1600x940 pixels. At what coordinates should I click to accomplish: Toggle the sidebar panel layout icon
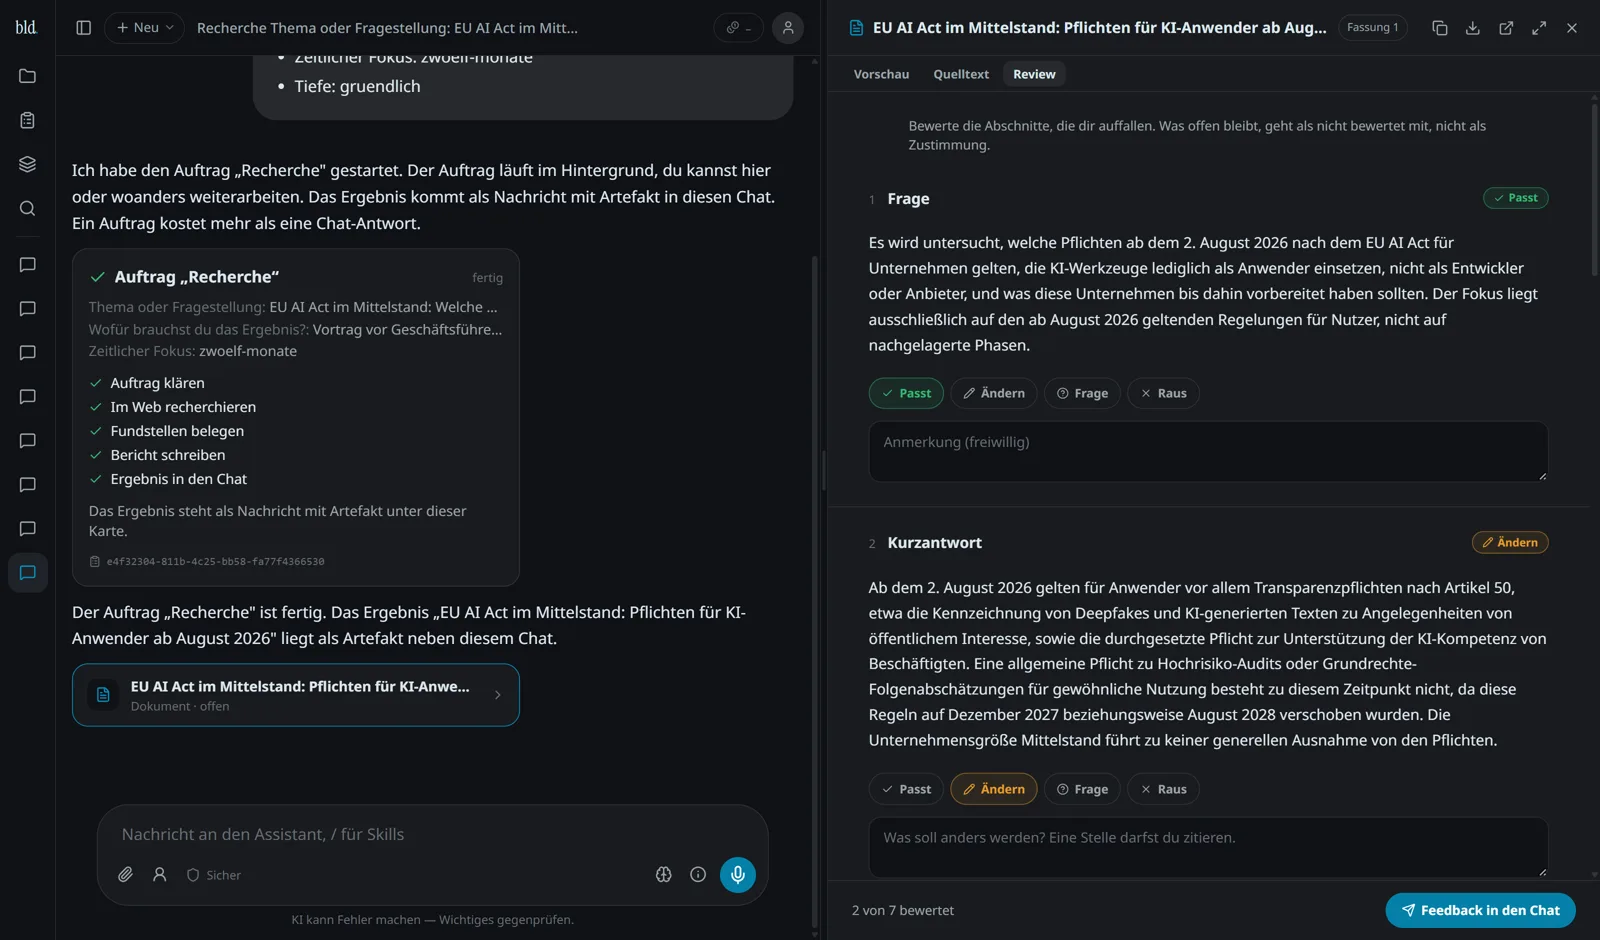pos(84,28)
